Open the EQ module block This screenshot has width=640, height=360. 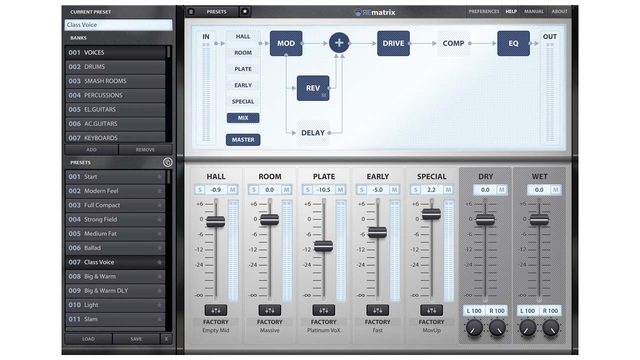pyautogui.click(x=513, y=43)
